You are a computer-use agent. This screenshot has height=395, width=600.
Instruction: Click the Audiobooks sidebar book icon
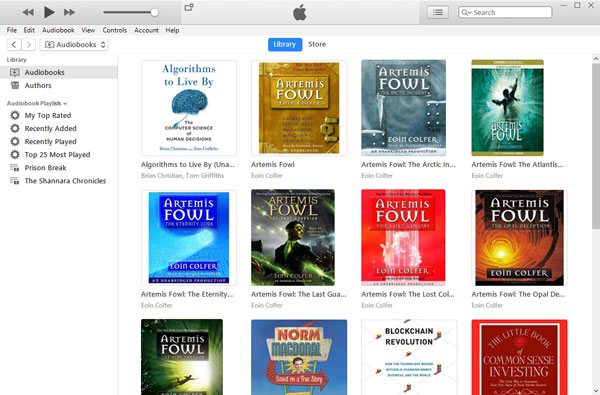15,72
